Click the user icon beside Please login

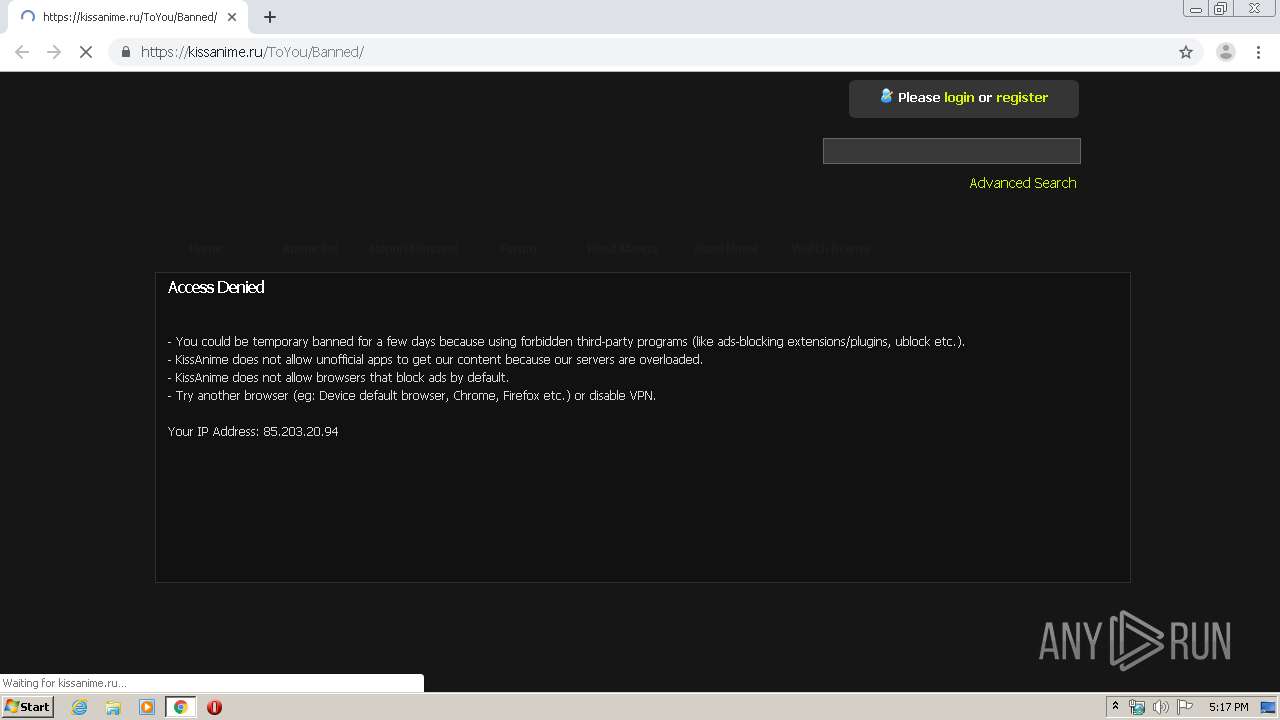[886, 96]
